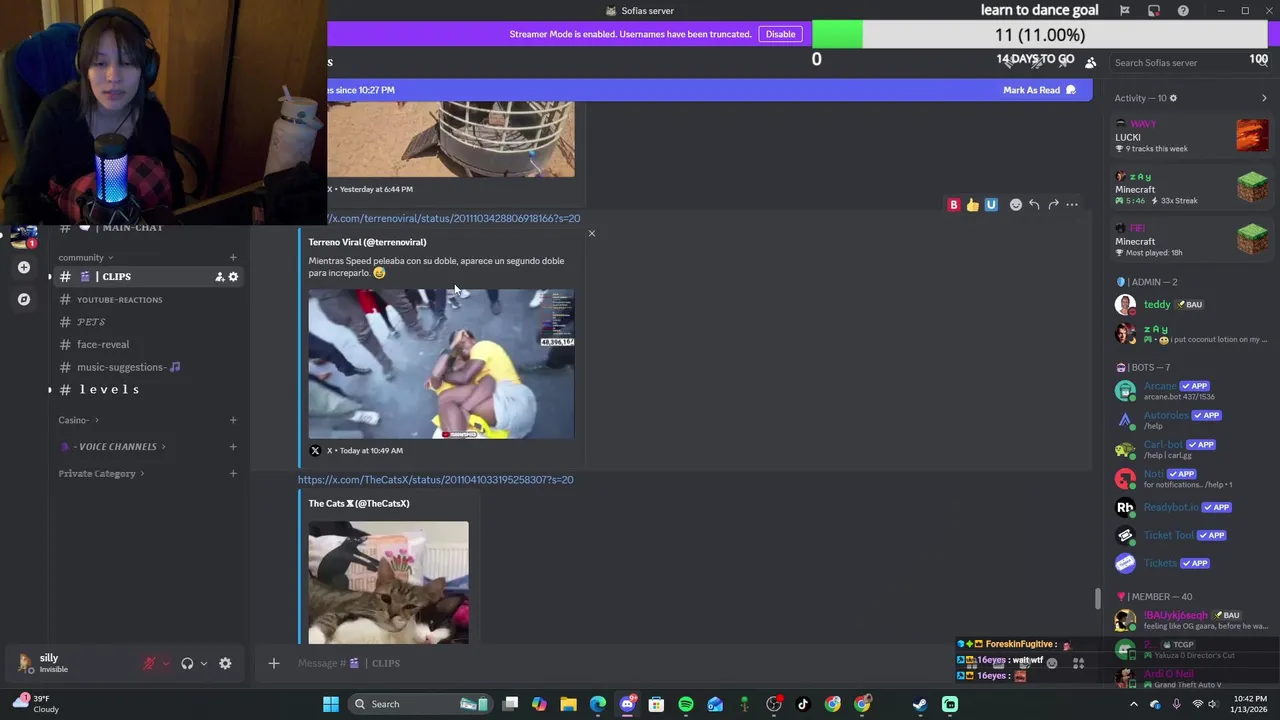Open the music-suggestions channel
This screenshot has width=1280, height=720.
click(x=148, y=367)
